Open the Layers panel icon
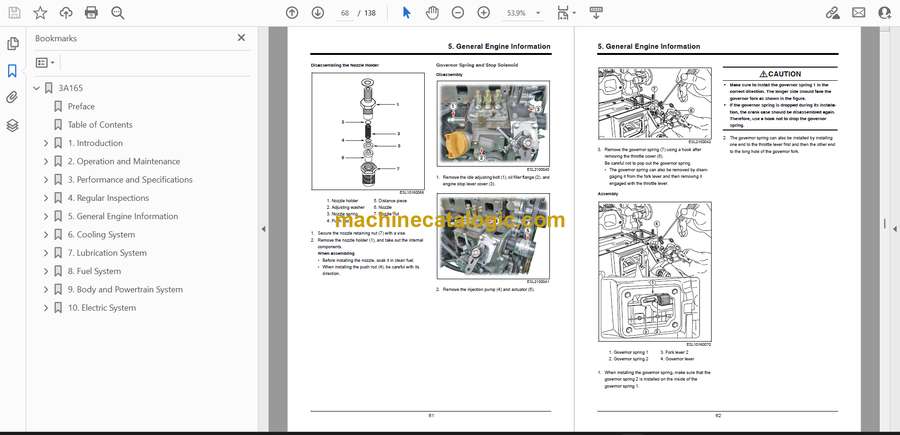 pyautogui.click(x=12, y=125)
